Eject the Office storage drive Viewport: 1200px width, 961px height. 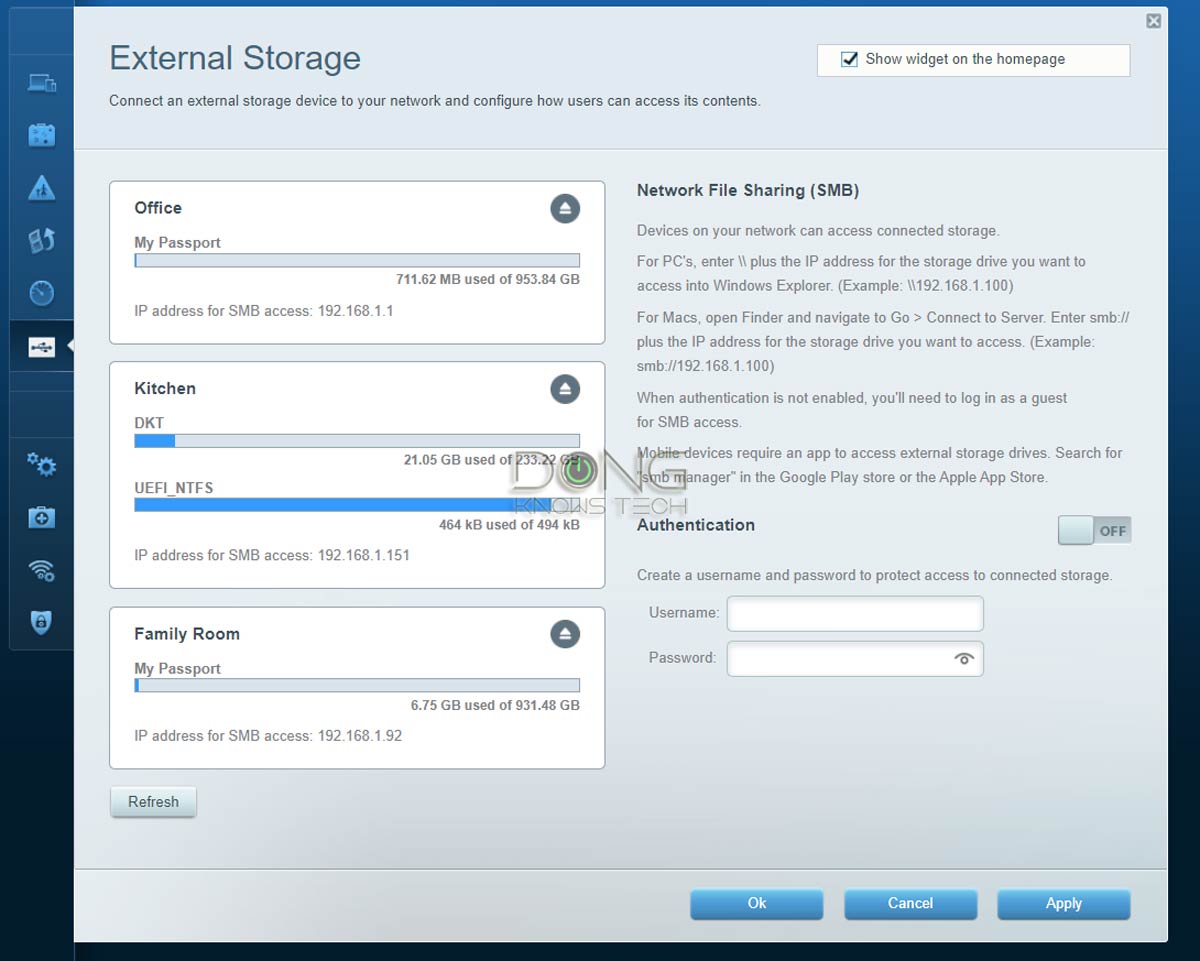click(x=565, y=209)
